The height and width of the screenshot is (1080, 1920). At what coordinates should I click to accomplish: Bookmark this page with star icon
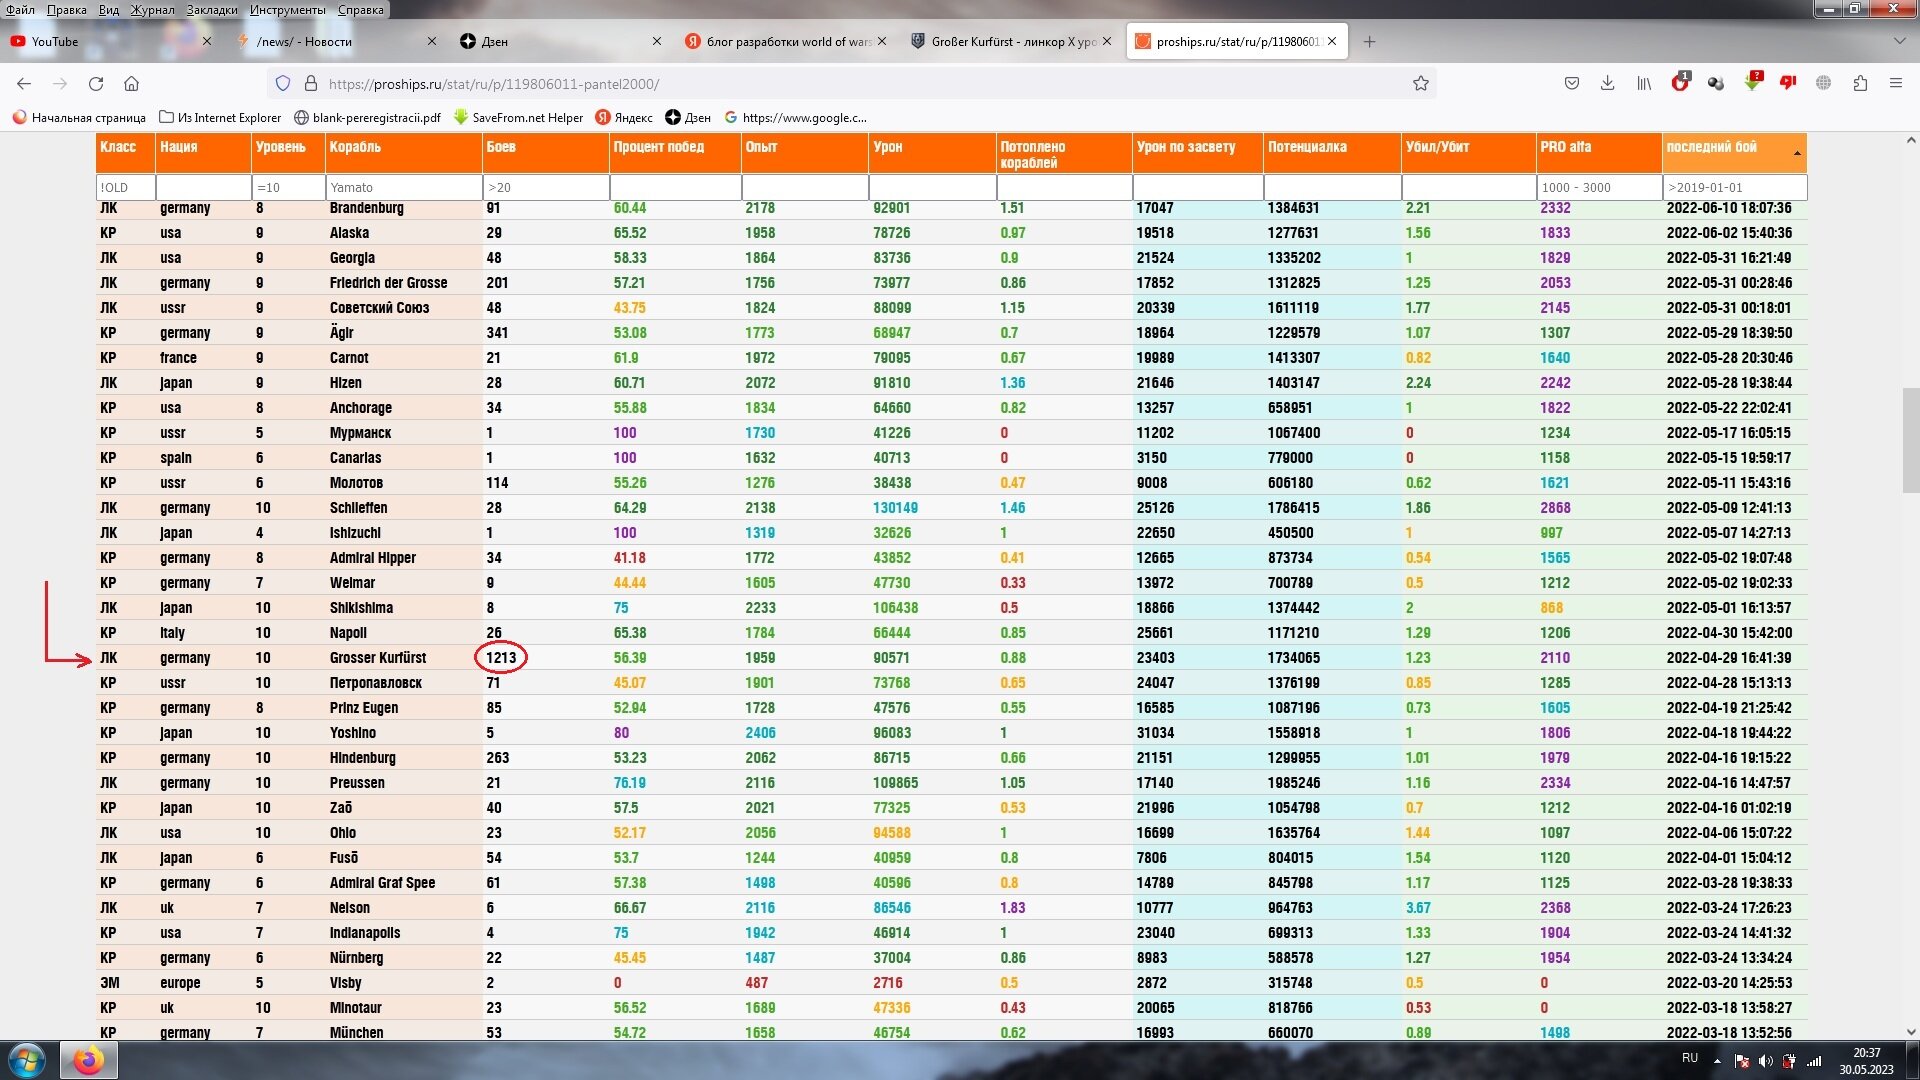pyautogui.click(x=1420, y=84)
